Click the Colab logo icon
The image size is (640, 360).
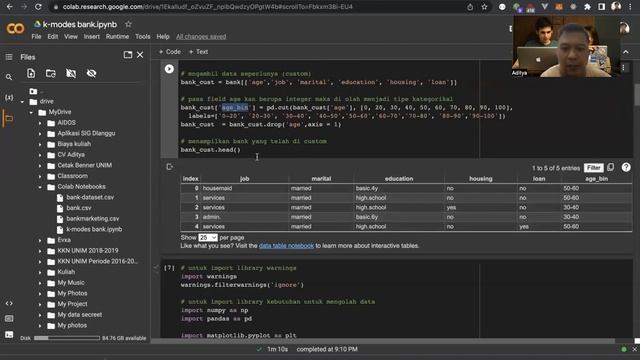coord(16,28)
